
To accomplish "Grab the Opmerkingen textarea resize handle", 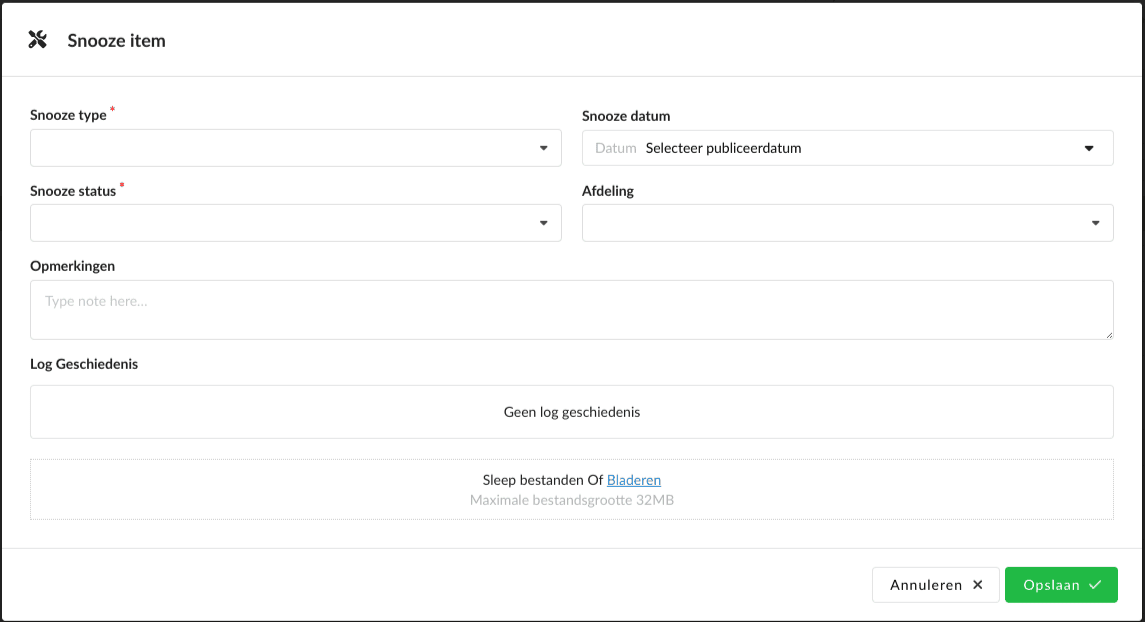I will (x=1108, y=334).
